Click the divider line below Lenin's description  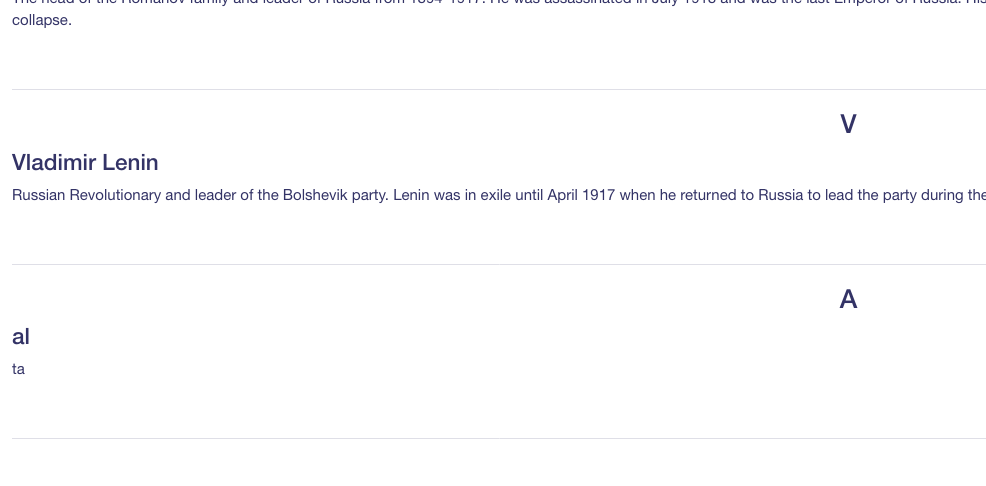tap(499, 265)
